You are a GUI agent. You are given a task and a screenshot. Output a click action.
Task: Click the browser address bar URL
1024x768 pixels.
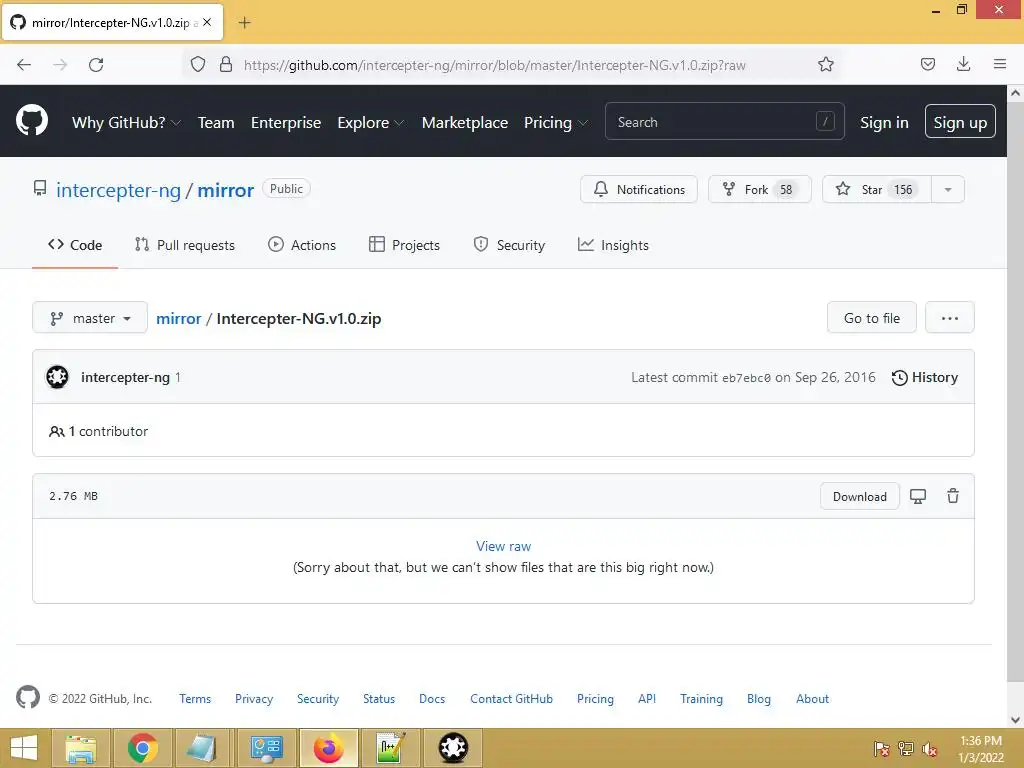[x=494, y=65]
